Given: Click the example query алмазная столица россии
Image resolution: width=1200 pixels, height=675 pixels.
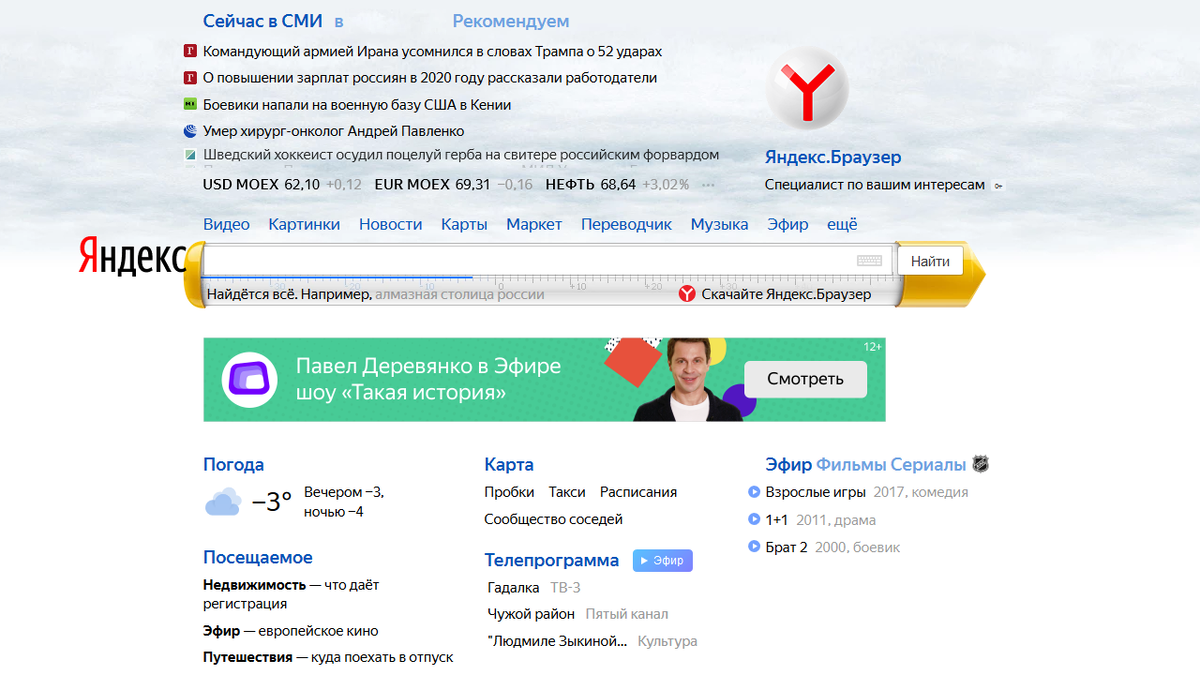Looking at the screenshot, I should click(x=460, y=294).
